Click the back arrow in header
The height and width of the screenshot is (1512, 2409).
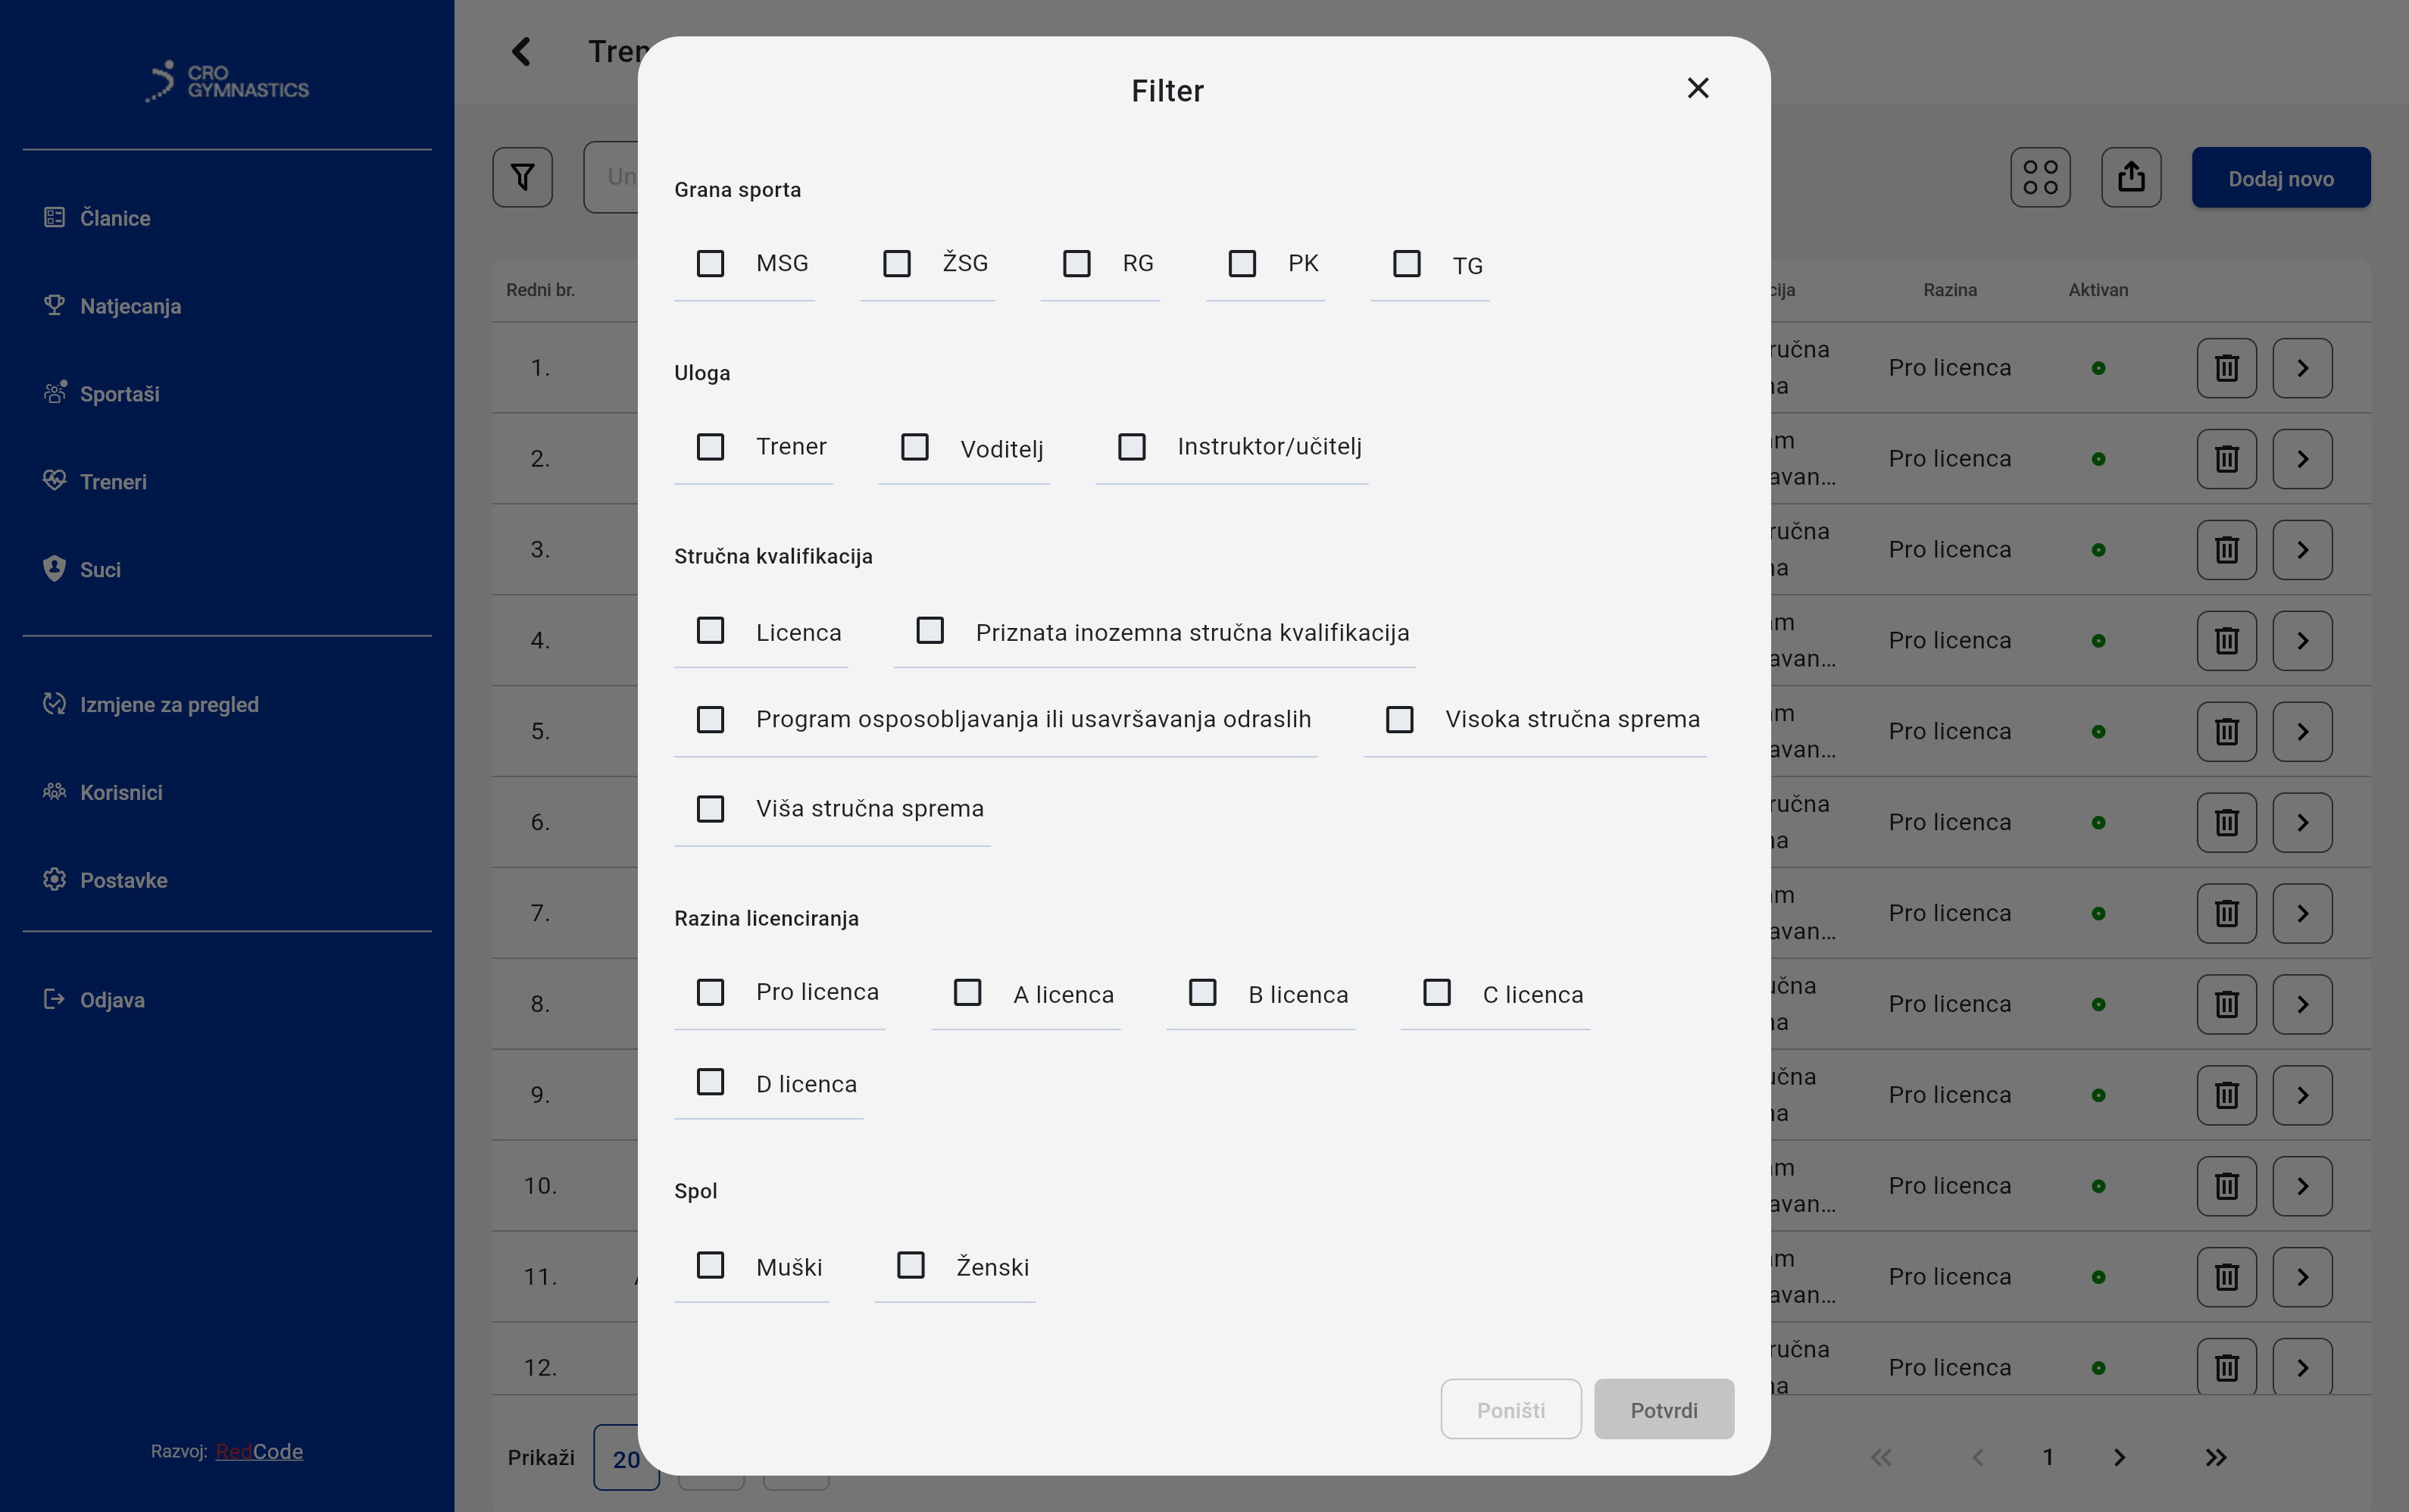pyautogui.click(x=521, y=52)
